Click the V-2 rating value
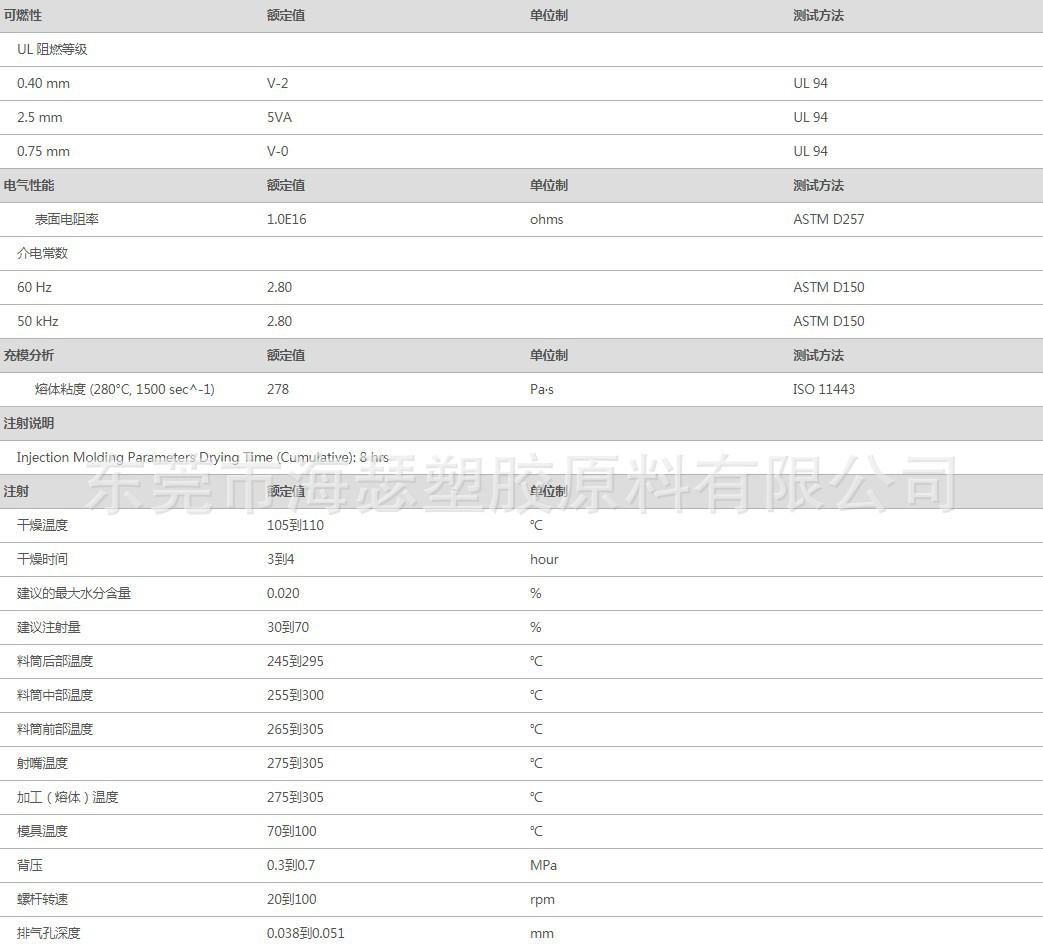1043x944 pixels. pyautogui.click(x=278, y=84)
